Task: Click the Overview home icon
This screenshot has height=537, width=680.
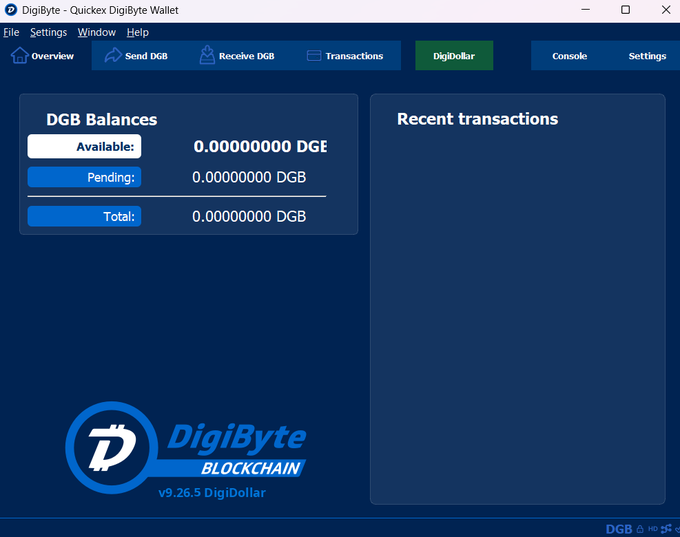Action: [x=20, y=56]
